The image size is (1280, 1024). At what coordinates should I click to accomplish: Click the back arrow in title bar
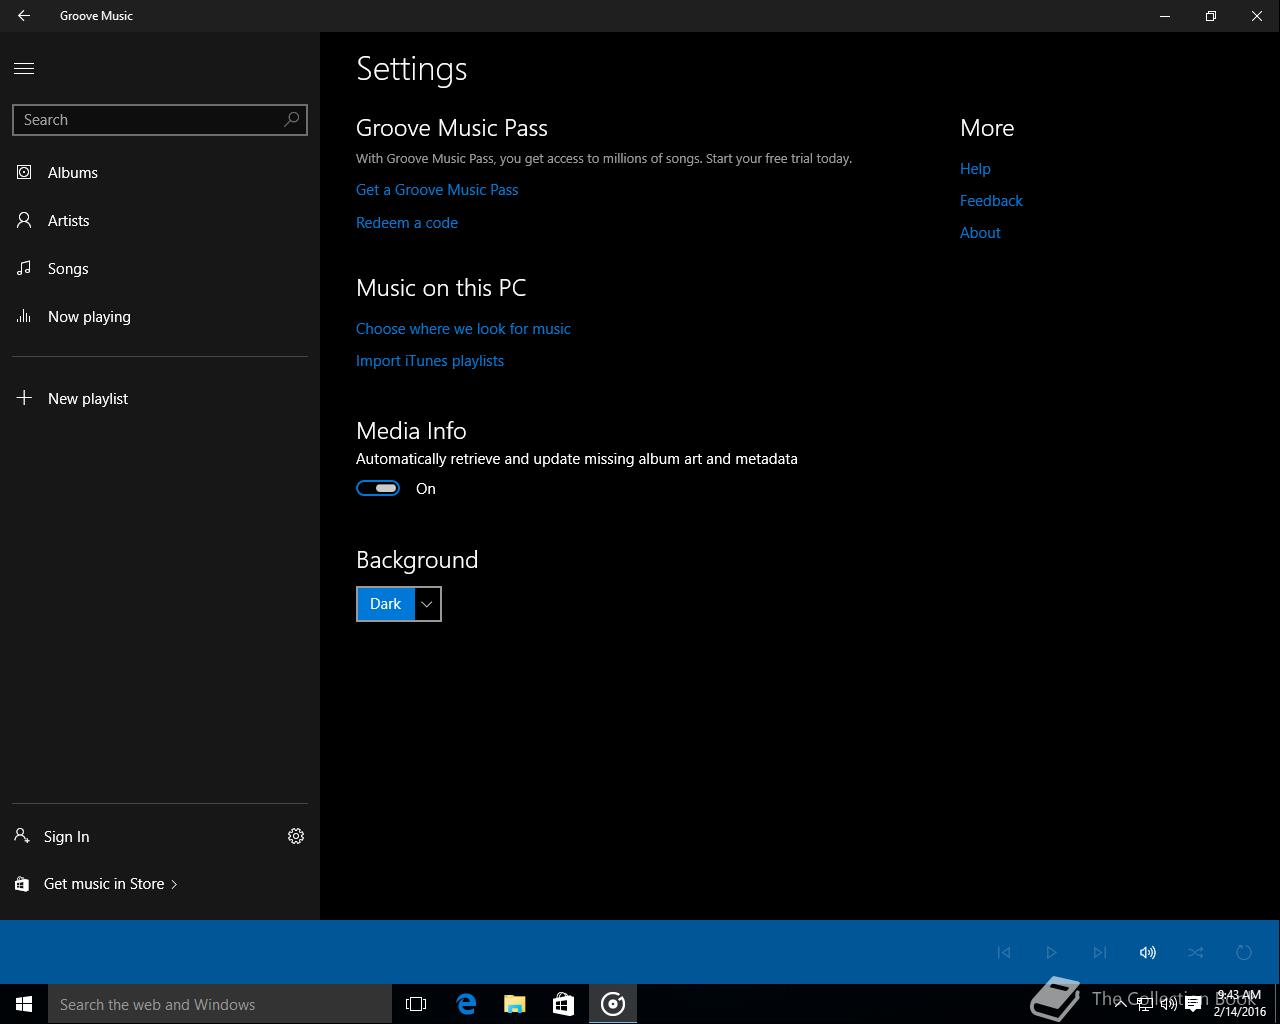click(24, 16)
